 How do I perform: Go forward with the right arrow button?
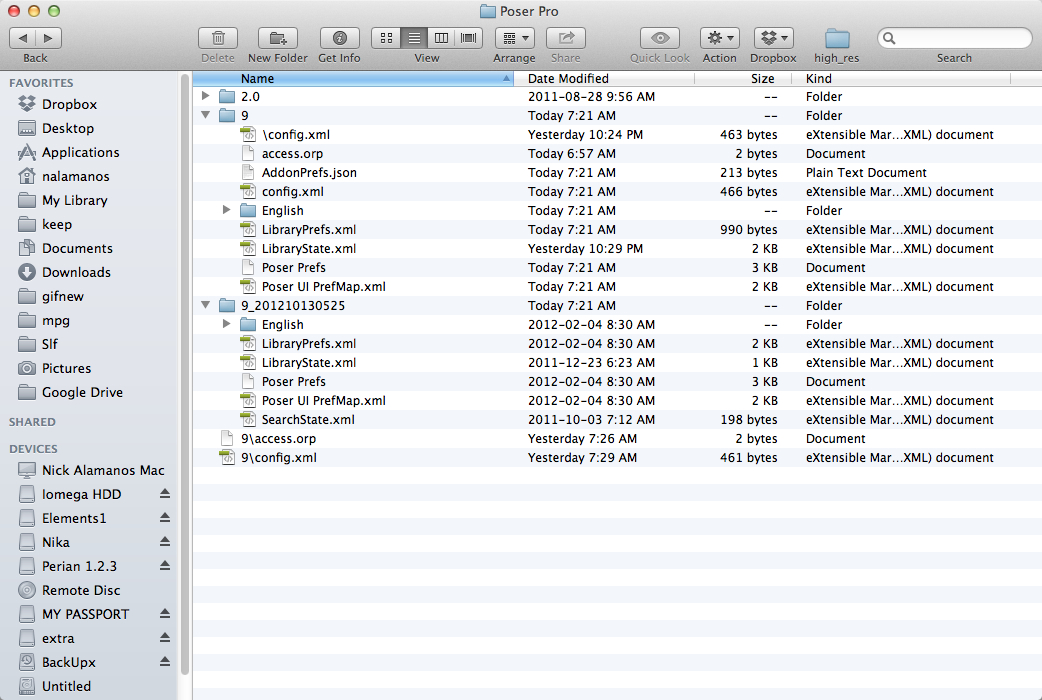49,38
